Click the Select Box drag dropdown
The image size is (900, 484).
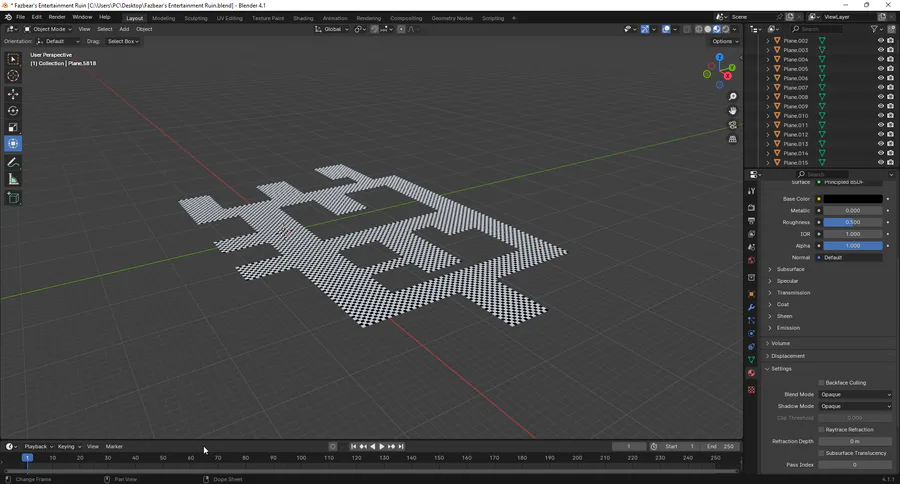point(123,41)
